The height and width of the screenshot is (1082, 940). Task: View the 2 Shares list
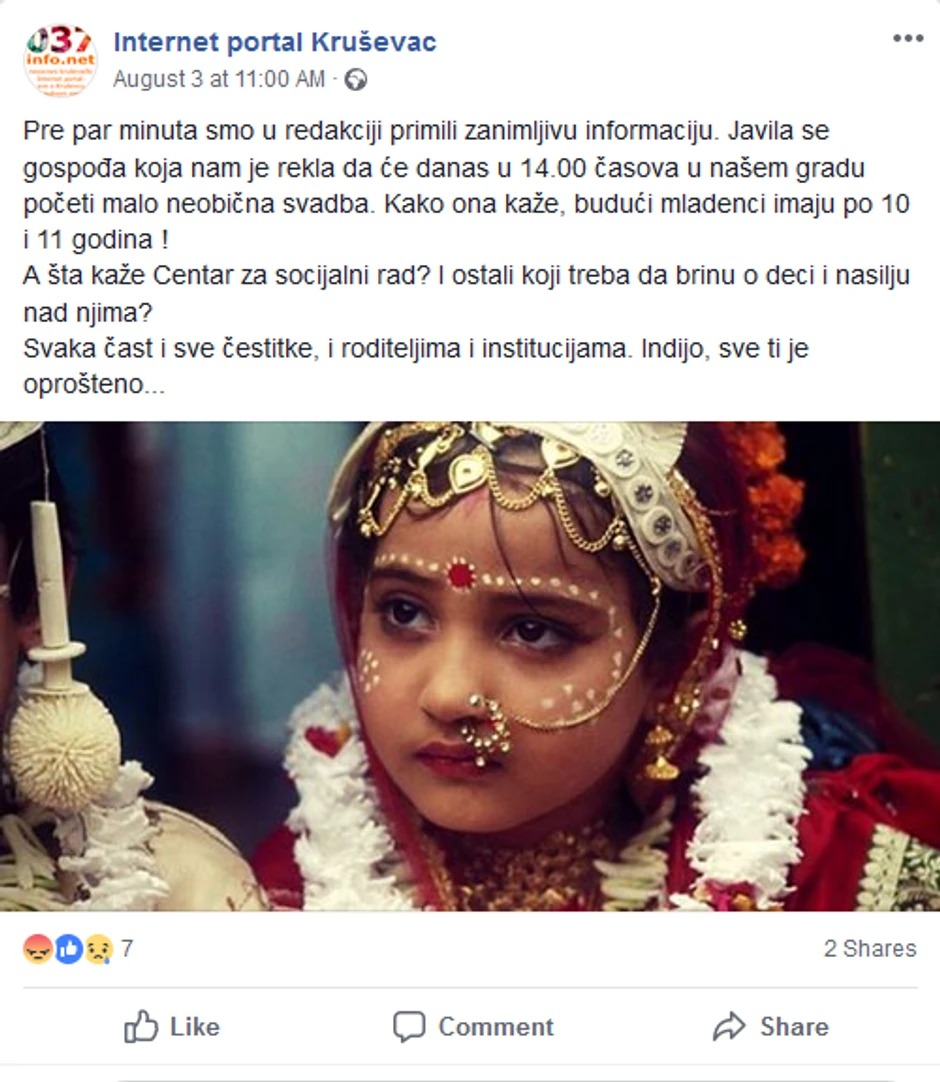point(869,949)
